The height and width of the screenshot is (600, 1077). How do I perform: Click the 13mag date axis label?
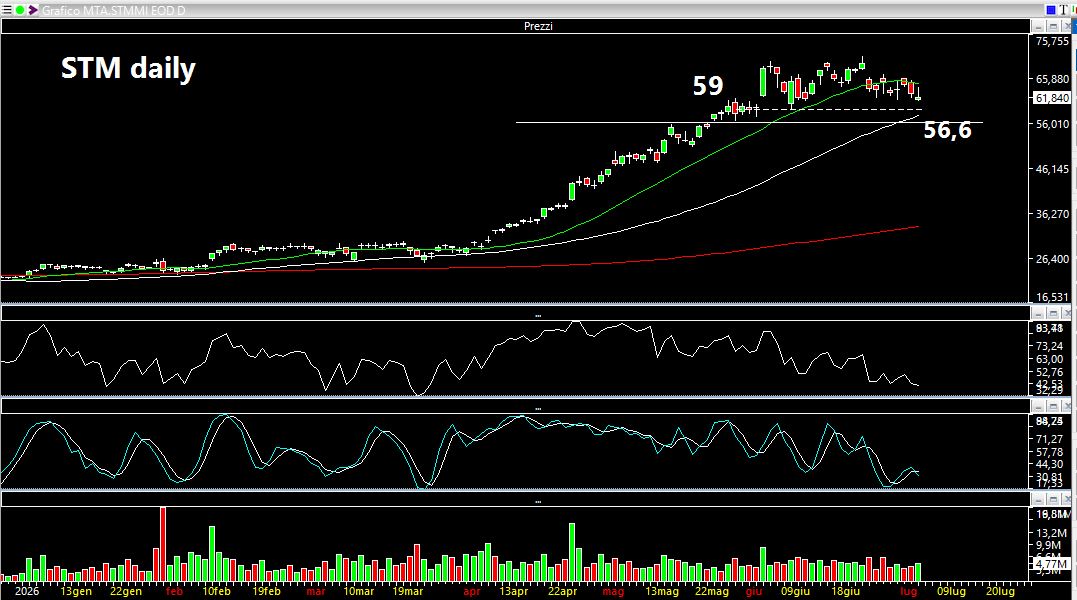pyautogui.click(x=662, y=591)
